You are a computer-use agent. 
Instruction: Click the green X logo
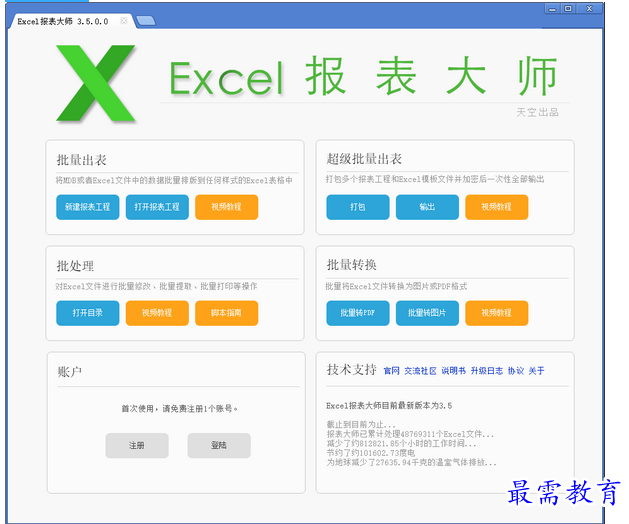pyautogui.click(x=95, y=83)
